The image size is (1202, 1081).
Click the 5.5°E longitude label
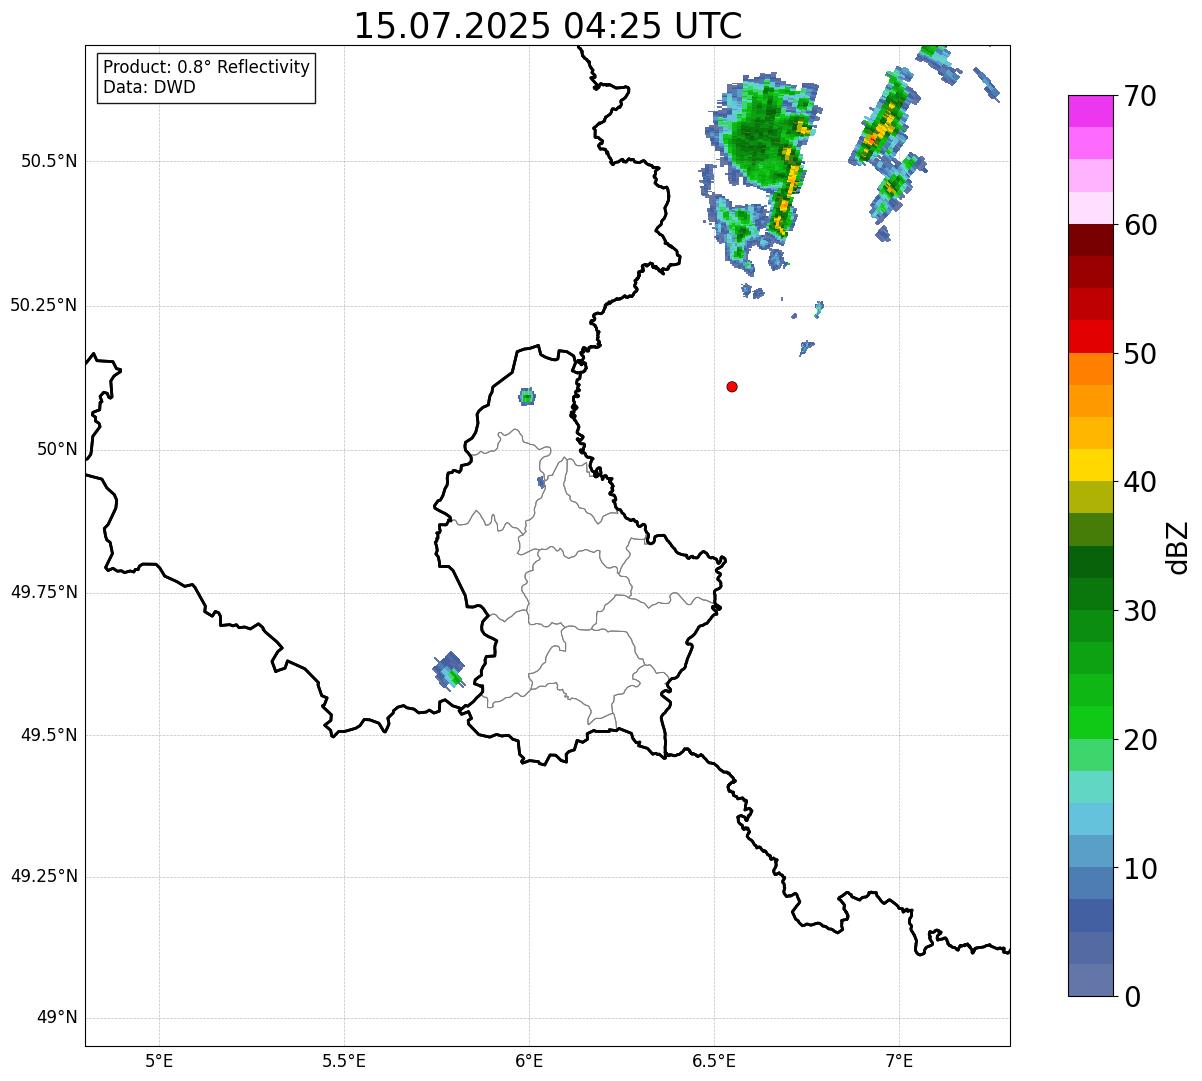(344, 1060)
